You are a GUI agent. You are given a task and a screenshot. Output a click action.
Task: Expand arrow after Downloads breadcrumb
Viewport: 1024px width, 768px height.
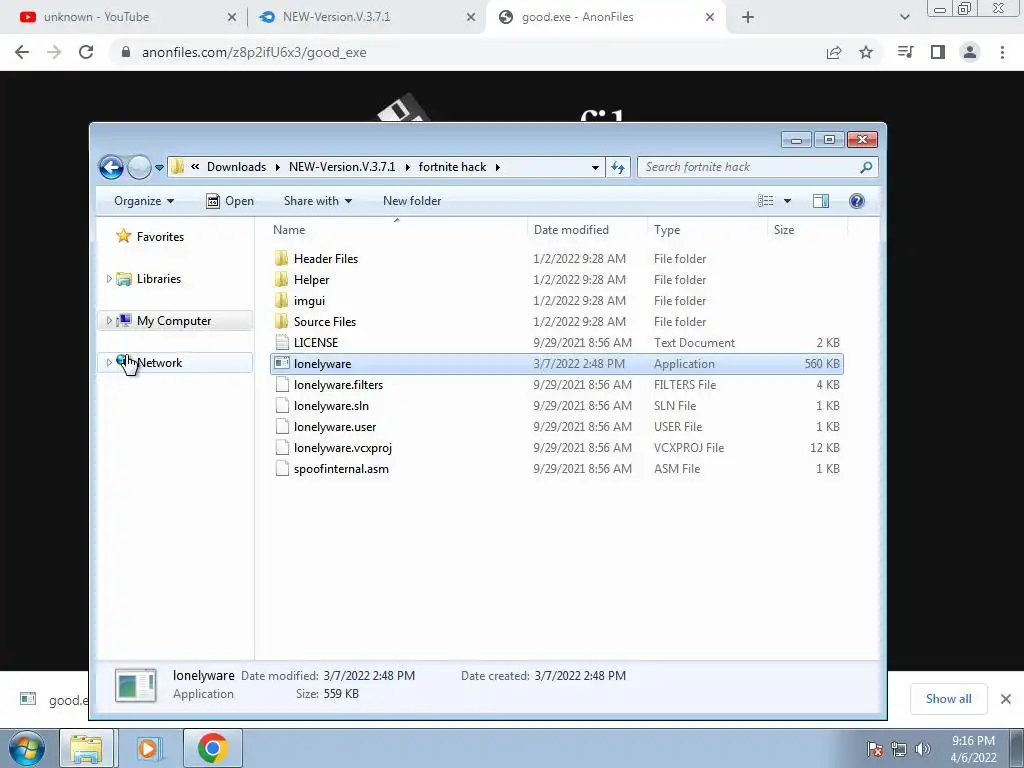(277, 167)
